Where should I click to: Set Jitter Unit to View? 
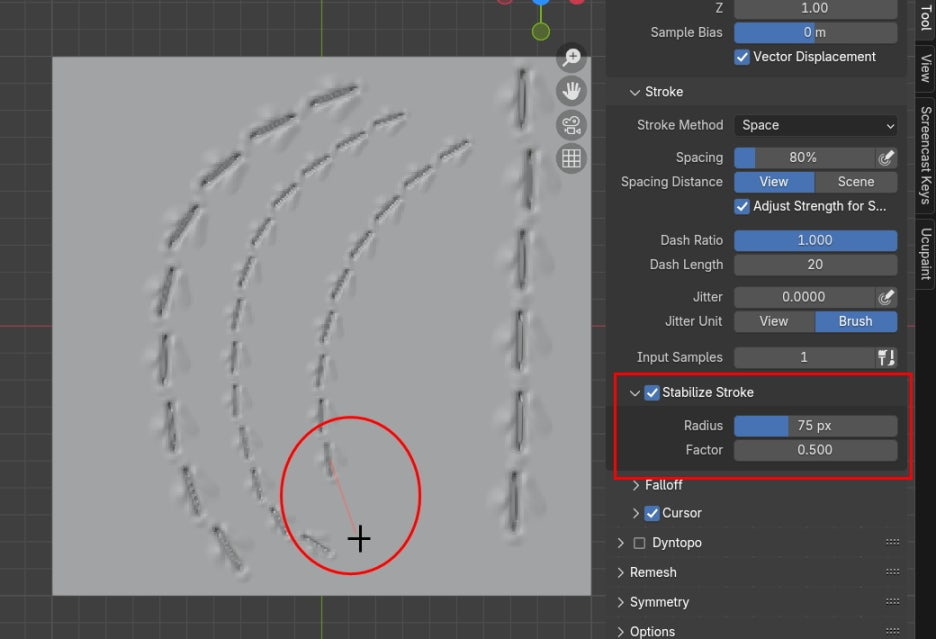pyautogui.click(x=774, y=321)
